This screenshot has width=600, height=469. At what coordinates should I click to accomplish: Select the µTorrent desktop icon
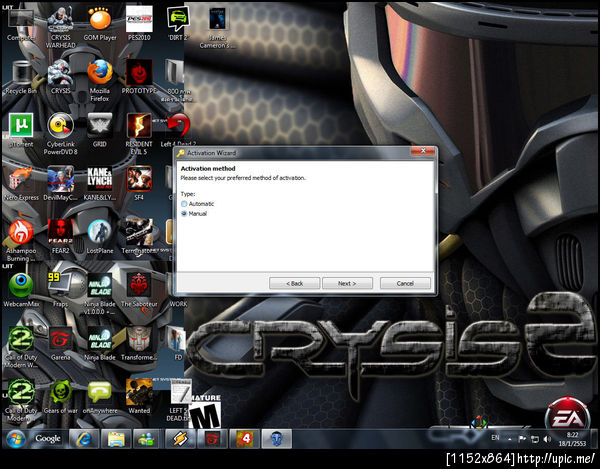pyautogui.click(x=21, y=130)
